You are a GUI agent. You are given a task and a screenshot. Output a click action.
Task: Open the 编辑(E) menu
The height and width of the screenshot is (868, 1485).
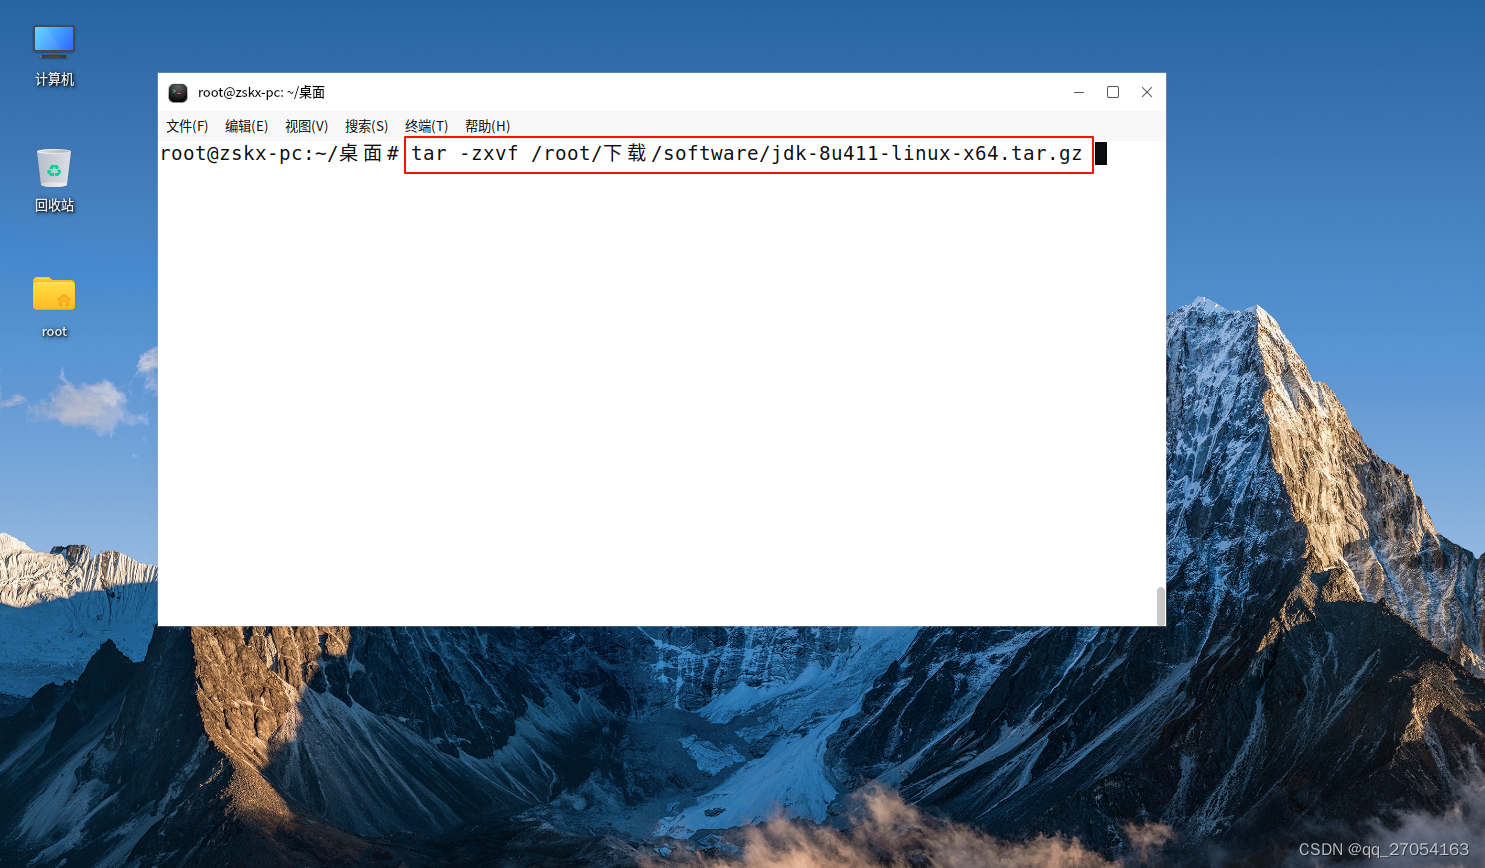click(246, 126)
